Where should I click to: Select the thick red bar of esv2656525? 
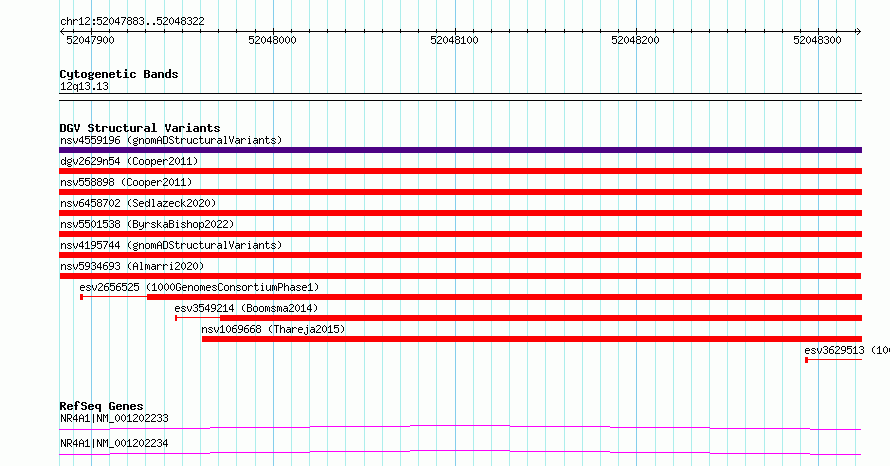pyautogui.click(x=505, y=297)
